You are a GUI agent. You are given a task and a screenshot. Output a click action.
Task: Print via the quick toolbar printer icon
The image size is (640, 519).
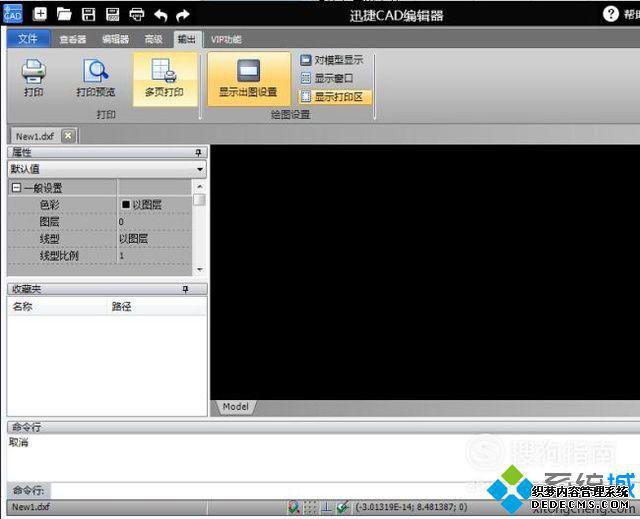(137, 15)
